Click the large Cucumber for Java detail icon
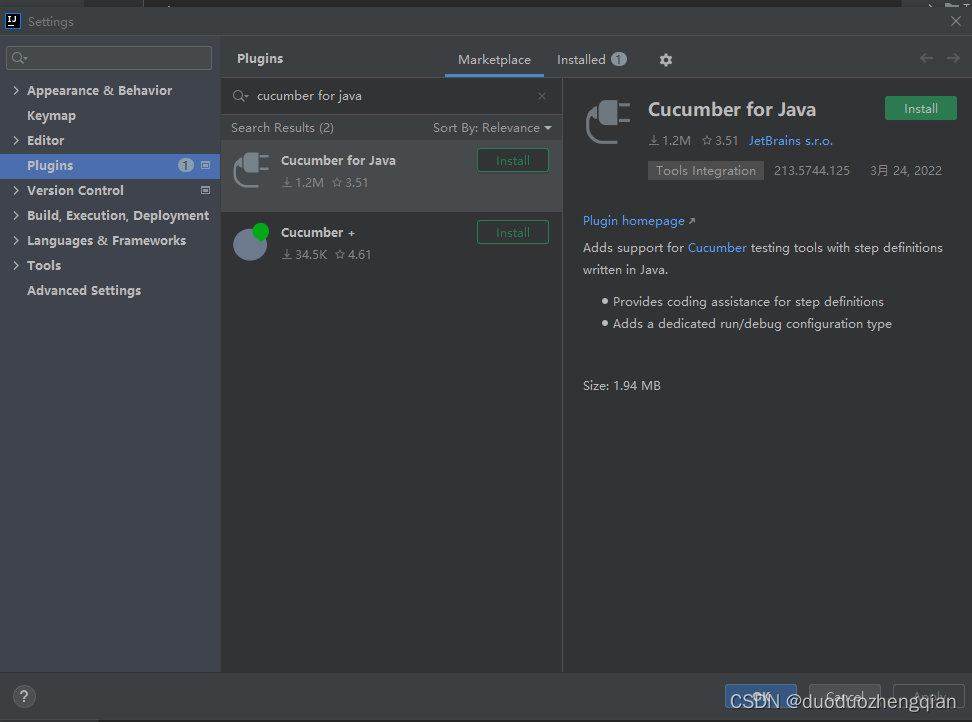Image resolution: width=972 pixels, height=722 pixels. click(x=608, y=121)
